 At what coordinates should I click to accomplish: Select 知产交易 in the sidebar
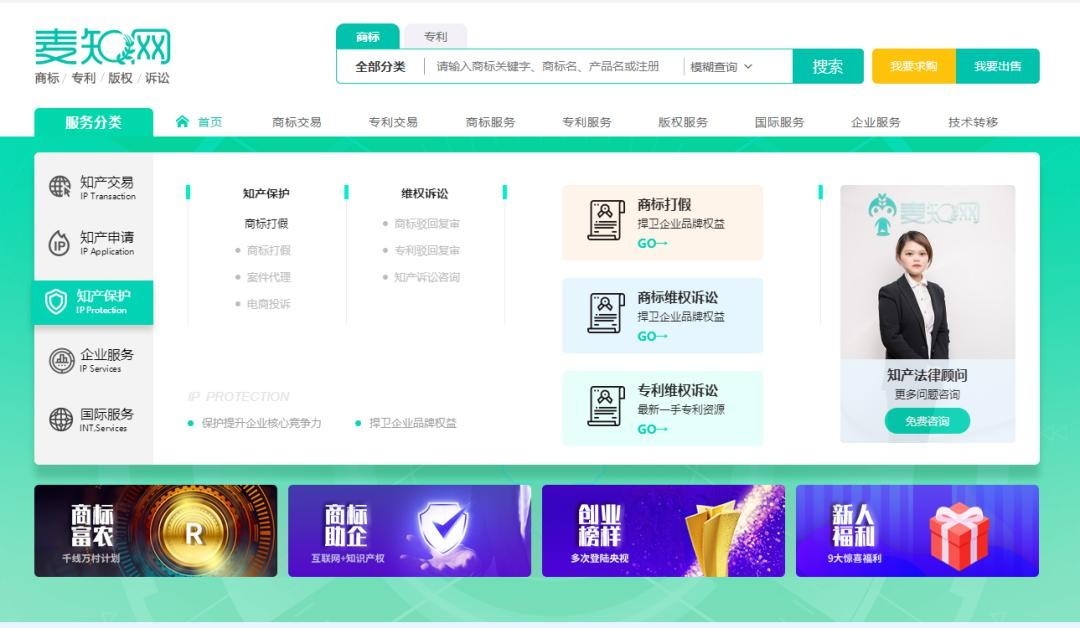tap(94, 187)
